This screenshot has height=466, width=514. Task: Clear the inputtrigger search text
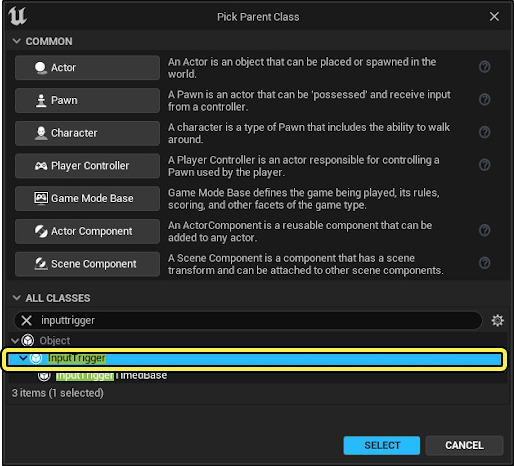click(26, 320)
